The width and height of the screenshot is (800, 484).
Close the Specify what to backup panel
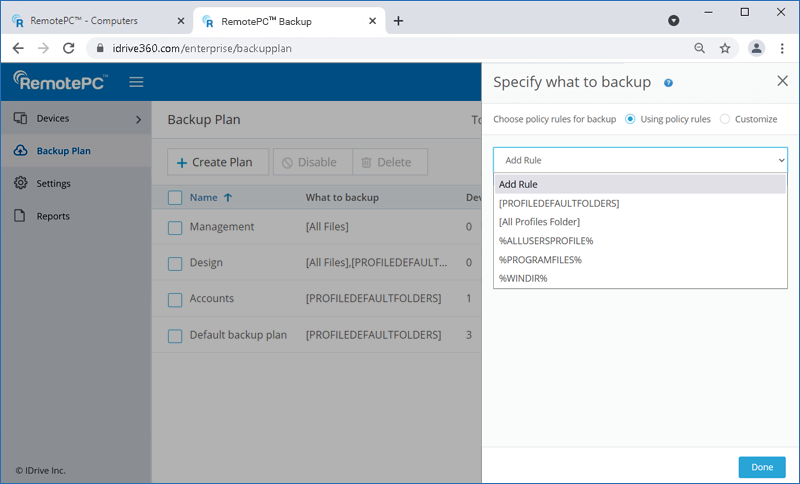pyautogui.click(x=782, y=82)
